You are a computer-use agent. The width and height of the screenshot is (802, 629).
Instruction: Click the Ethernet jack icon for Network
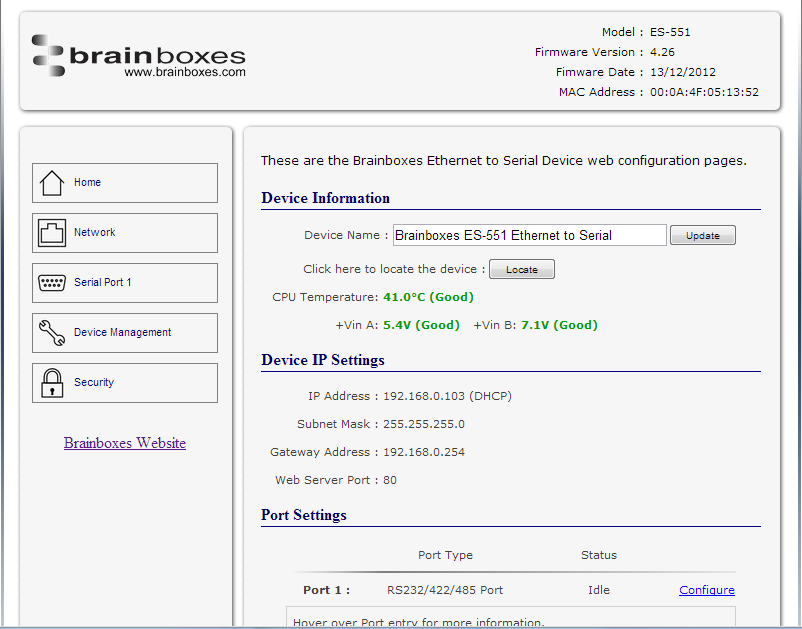point(52,233)
